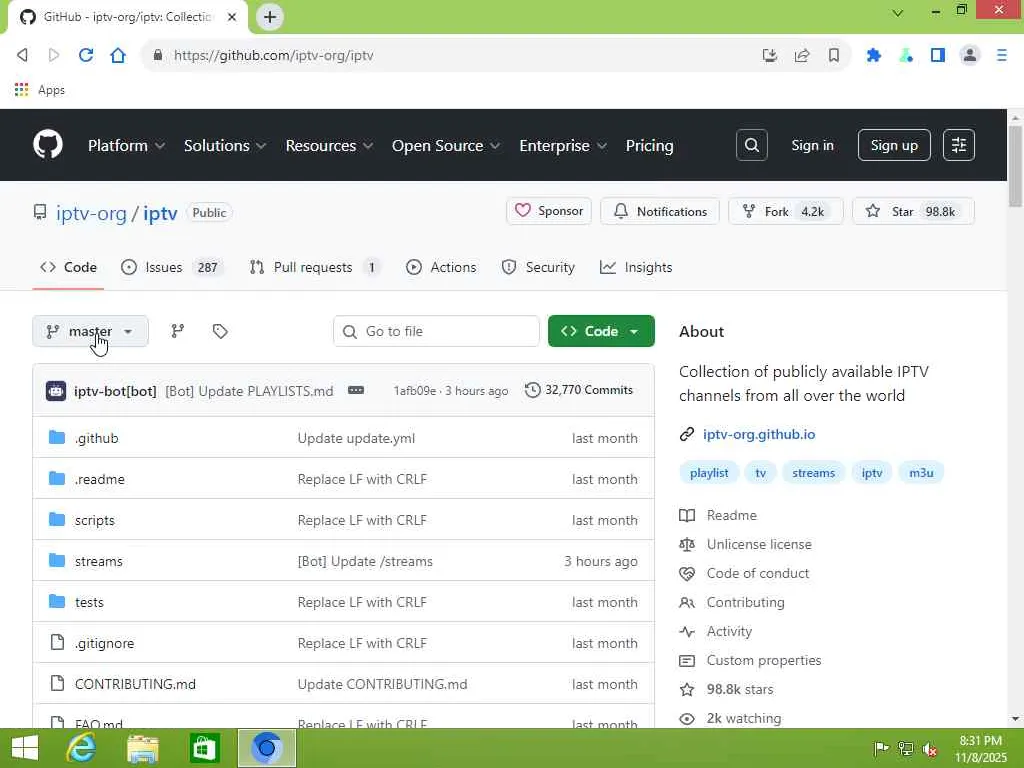Expand Open Source navigation menu
The image size is (1024, 768).
(x=446, y=146)
